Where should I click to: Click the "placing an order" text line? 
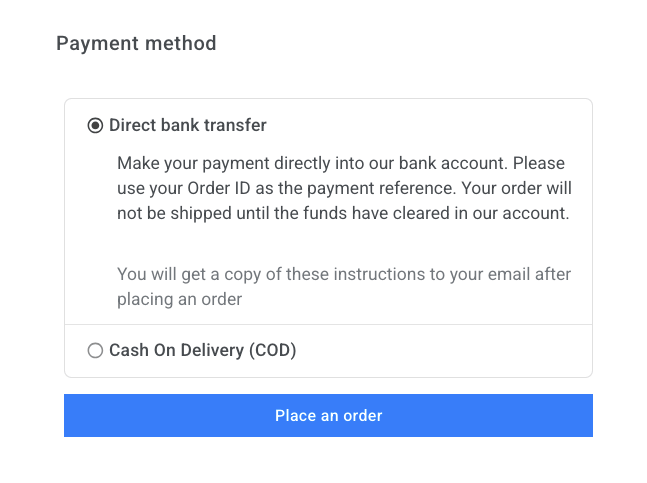coord(180,299)
